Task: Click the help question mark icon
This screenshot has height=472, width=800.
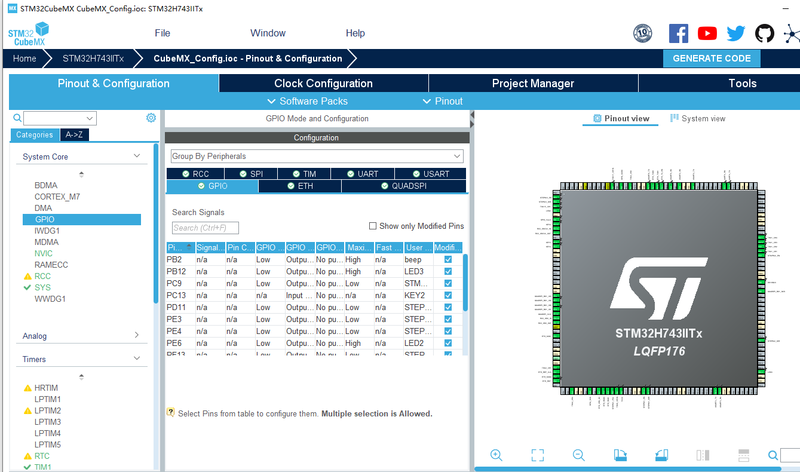Action: click(x=170, y=412)
